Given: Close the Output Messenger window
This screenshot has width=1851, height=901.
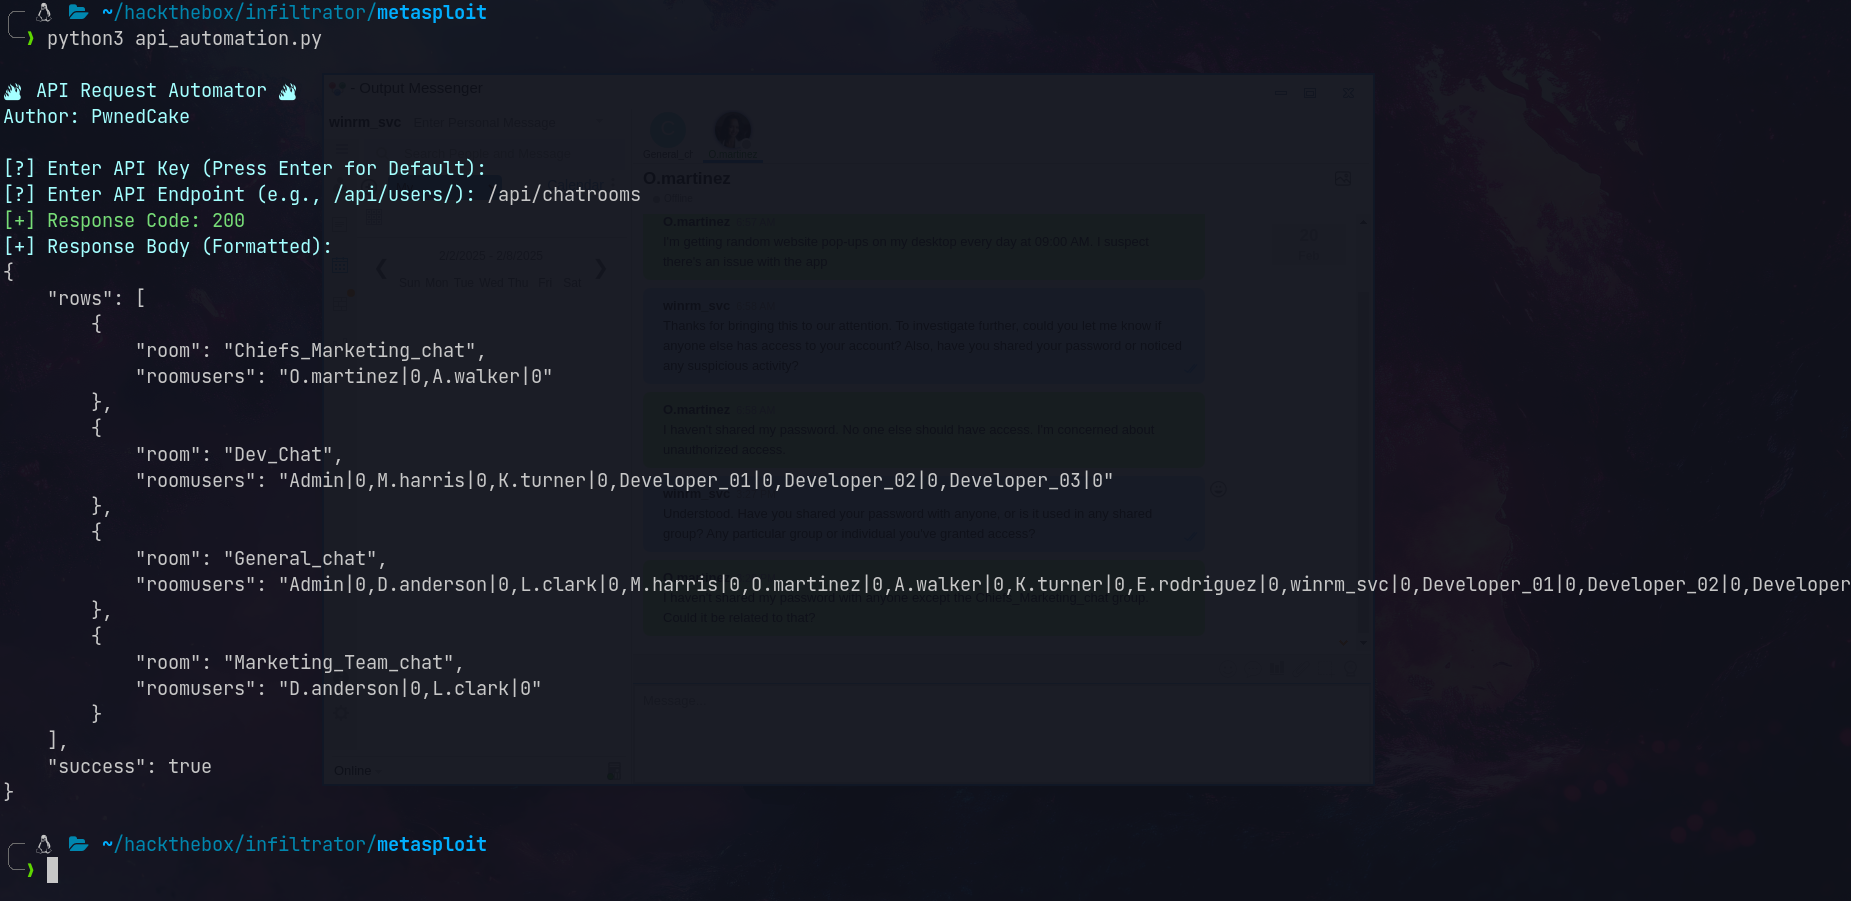Looking at the screenshot, I should pyautogui.click(x=1349, y=92).
